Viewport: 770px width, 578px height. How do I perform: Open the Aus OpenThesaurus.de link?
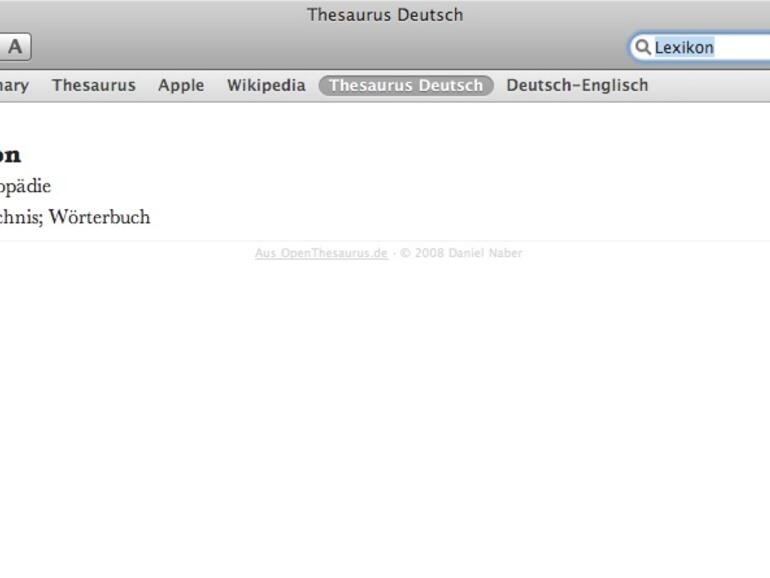point(321,253)
